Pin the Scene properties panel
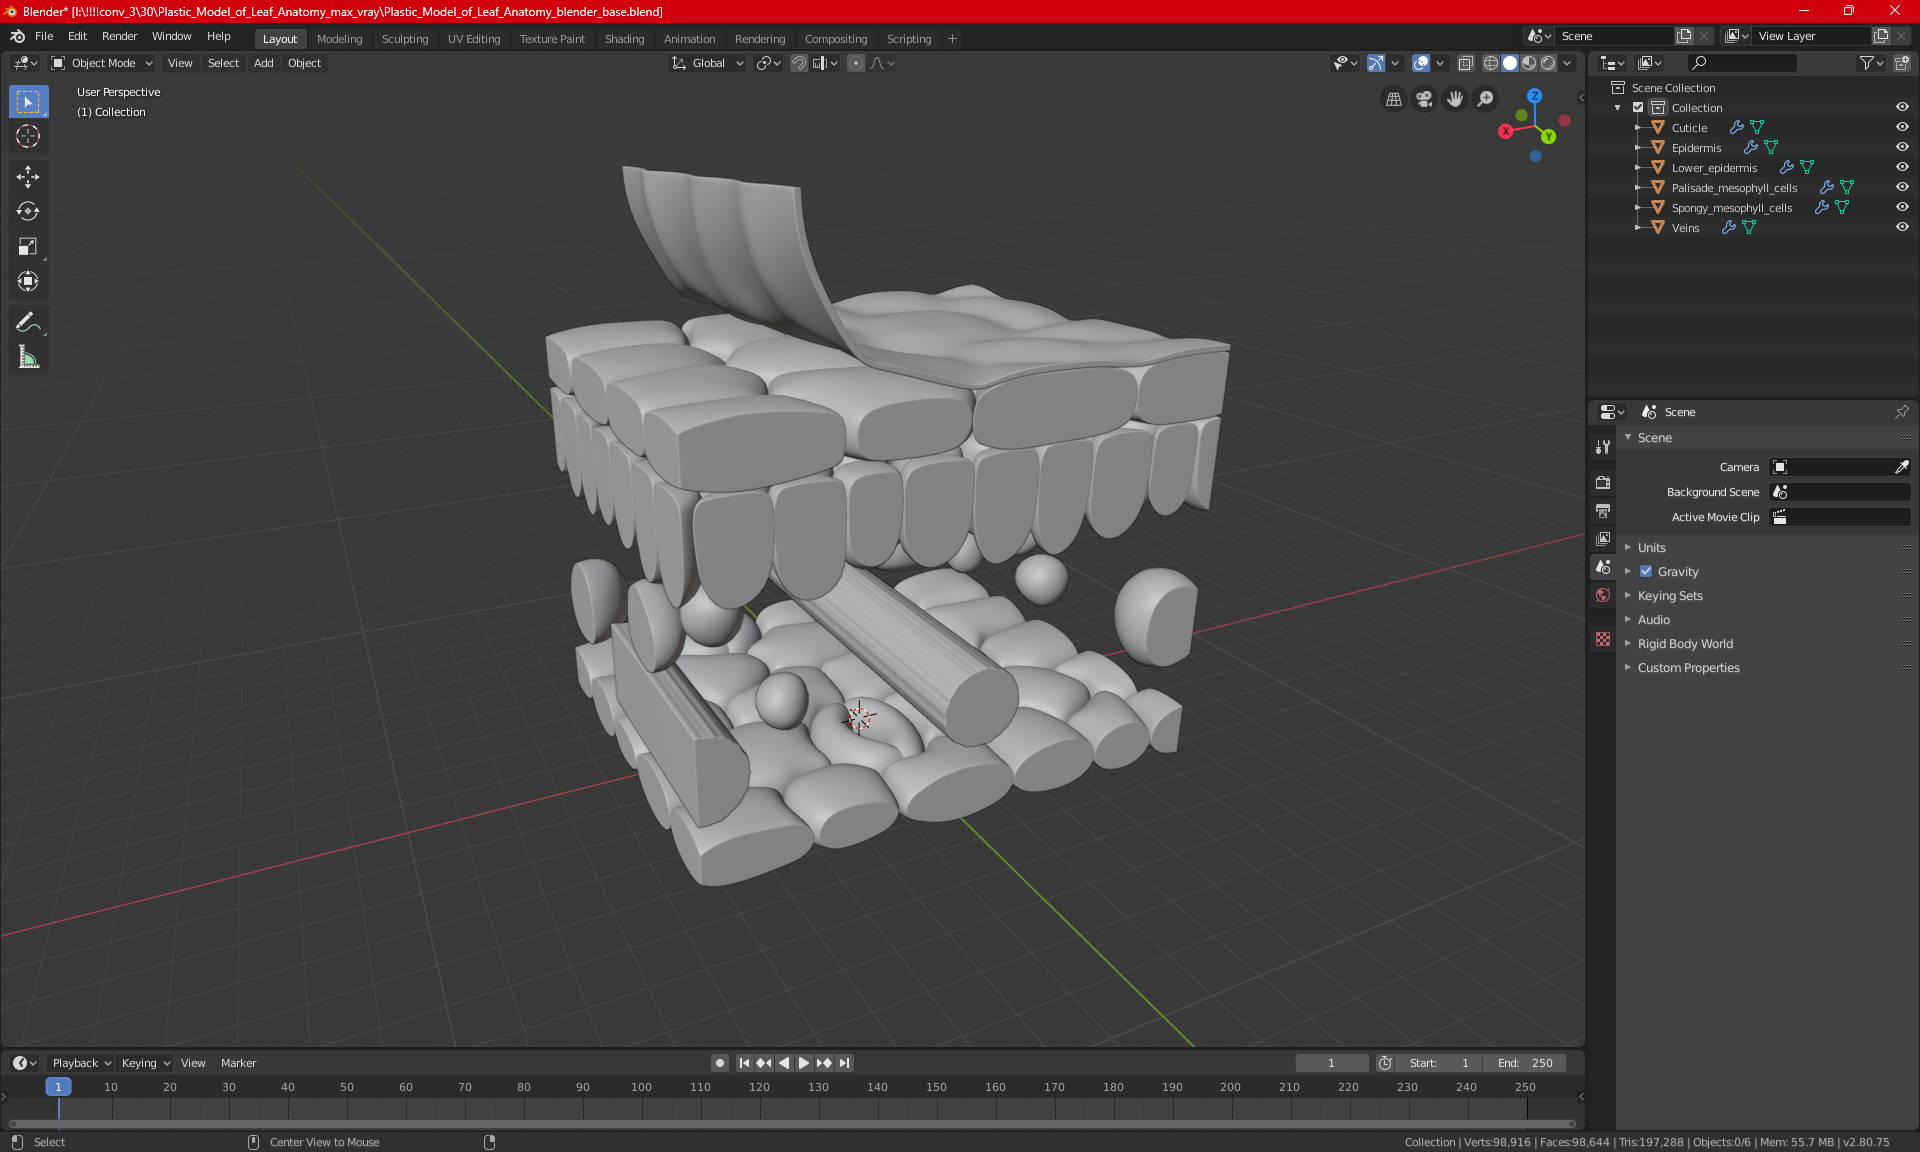The image size is (1920, 1152). pos(1901,412)
